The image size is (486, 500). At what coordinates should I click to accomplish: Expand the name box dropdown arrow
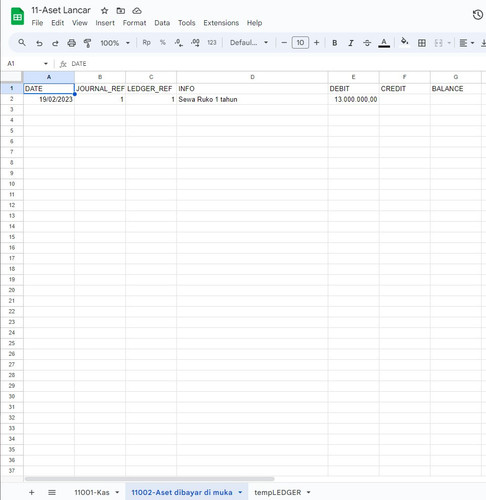pyautogui.click(x=46, y=64)
